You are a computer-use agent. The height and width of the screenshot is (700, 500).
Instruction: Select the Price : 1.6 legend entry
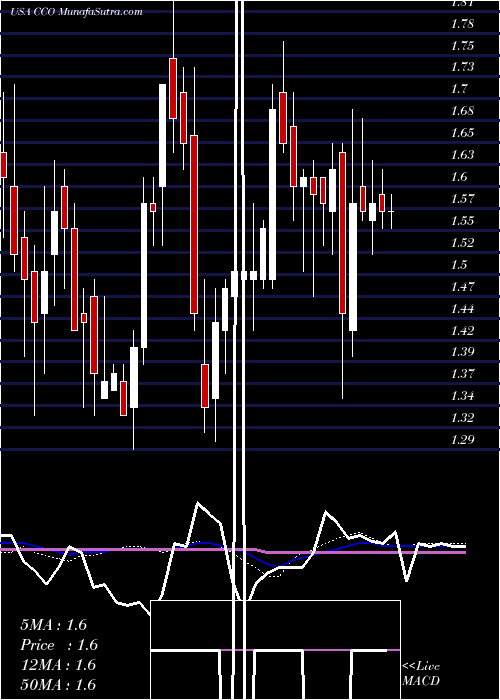tap(59, 645)
